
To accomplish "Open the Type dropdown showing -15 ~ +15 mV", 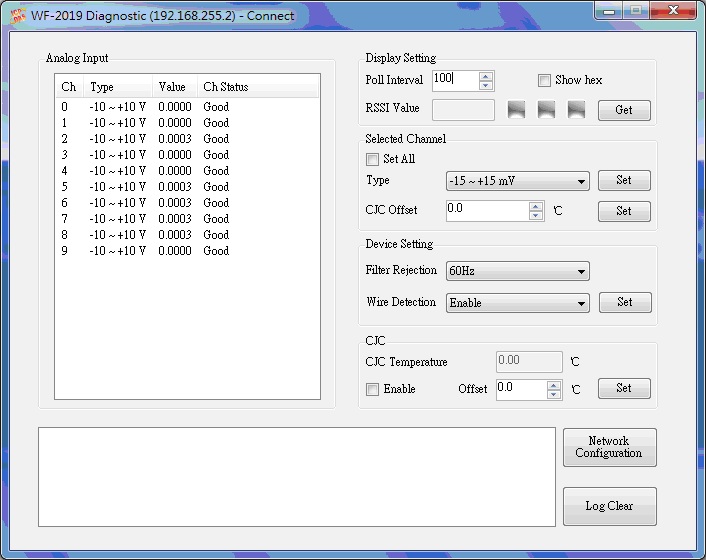I will 517,181.
